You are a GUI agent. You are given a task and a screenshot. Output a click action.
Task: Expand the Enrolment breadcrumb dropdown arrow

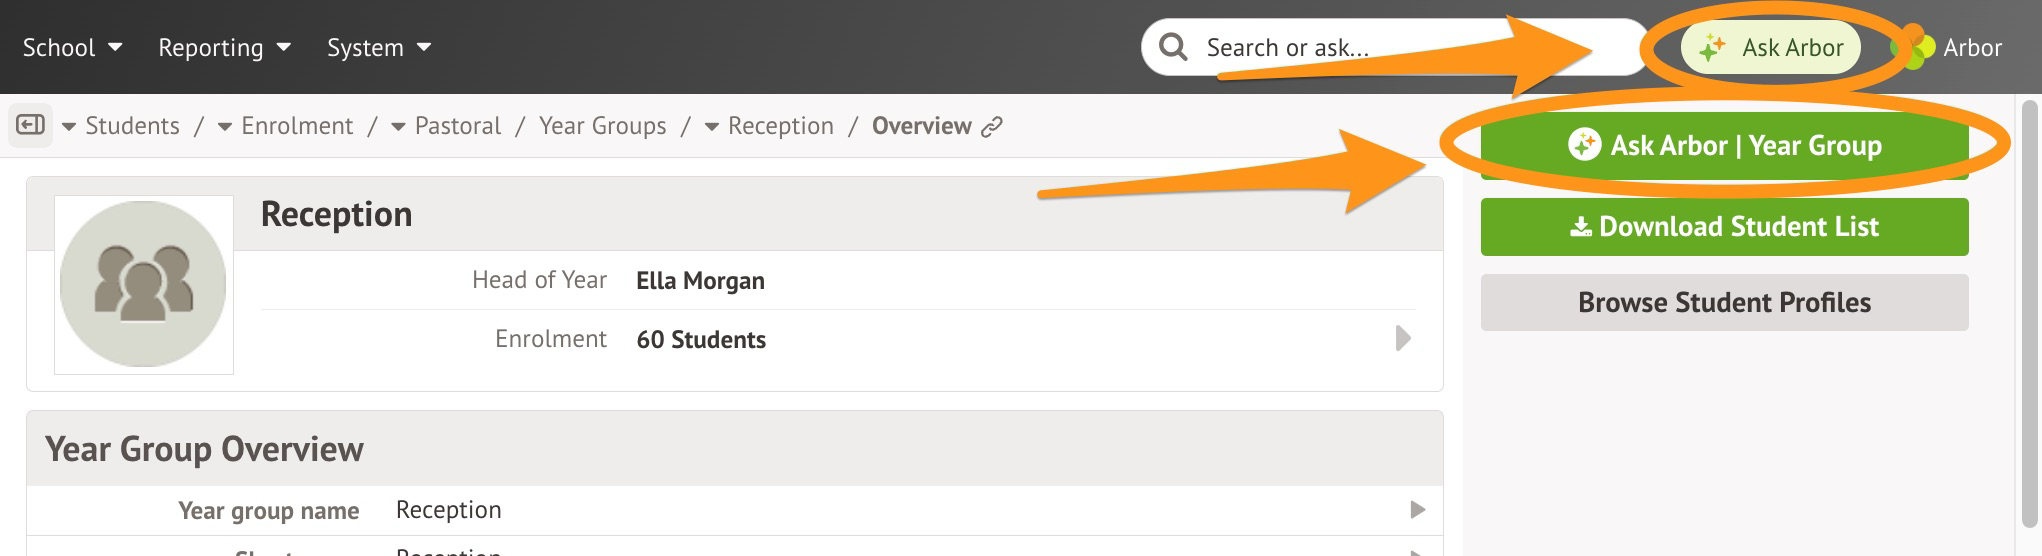225,126
